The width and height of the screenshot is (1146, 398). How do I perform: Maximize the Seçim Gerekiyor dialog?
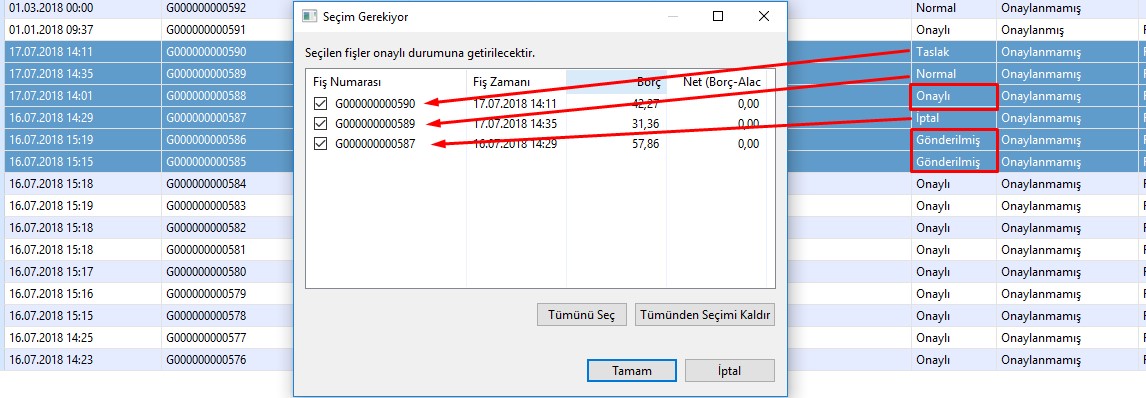coord(718,16)
